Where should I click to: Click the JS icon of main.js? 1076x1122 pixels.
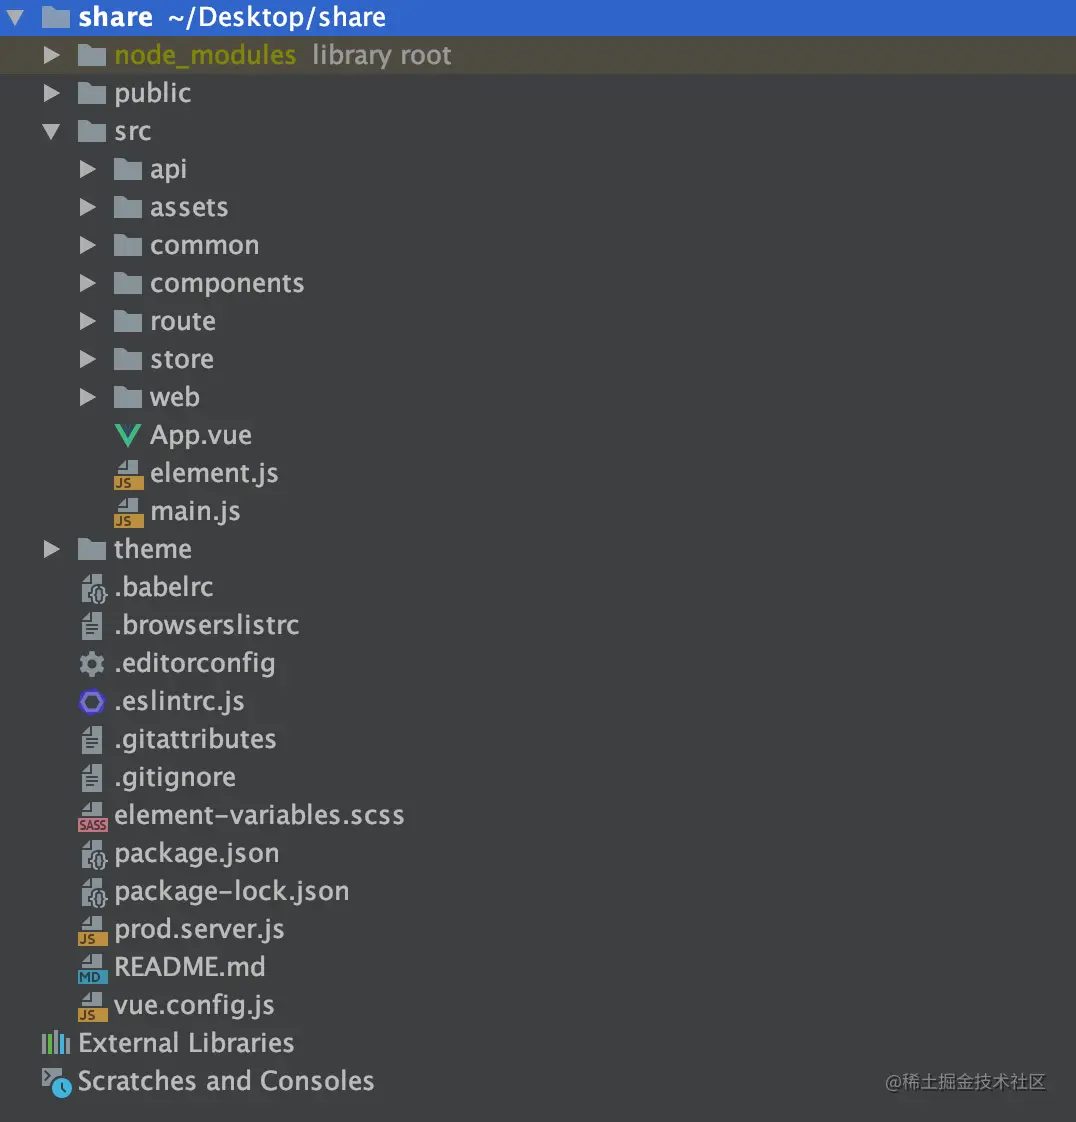[128, 512]
